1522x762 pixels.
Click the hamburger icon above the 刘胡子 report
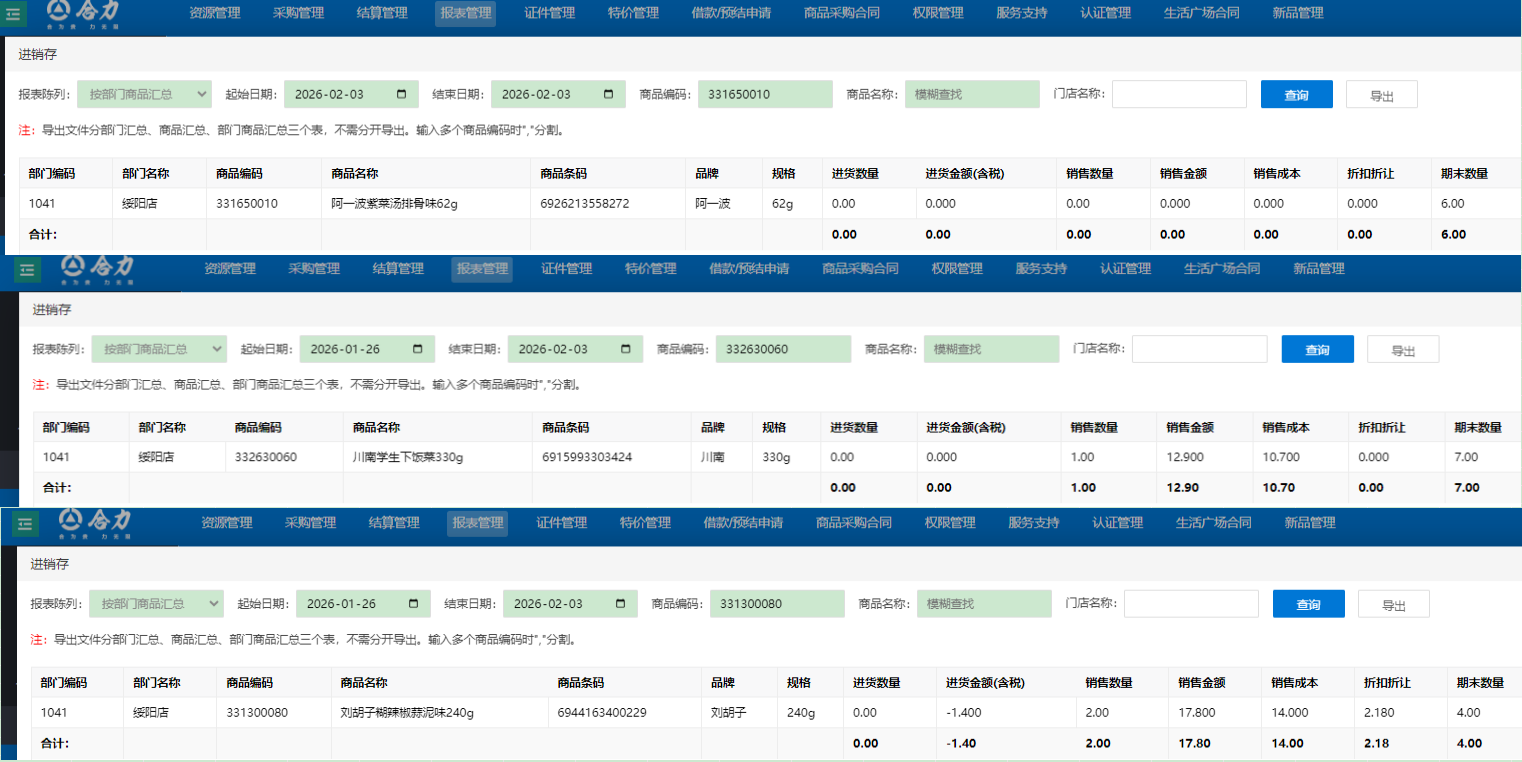click(x=25, y=523)
